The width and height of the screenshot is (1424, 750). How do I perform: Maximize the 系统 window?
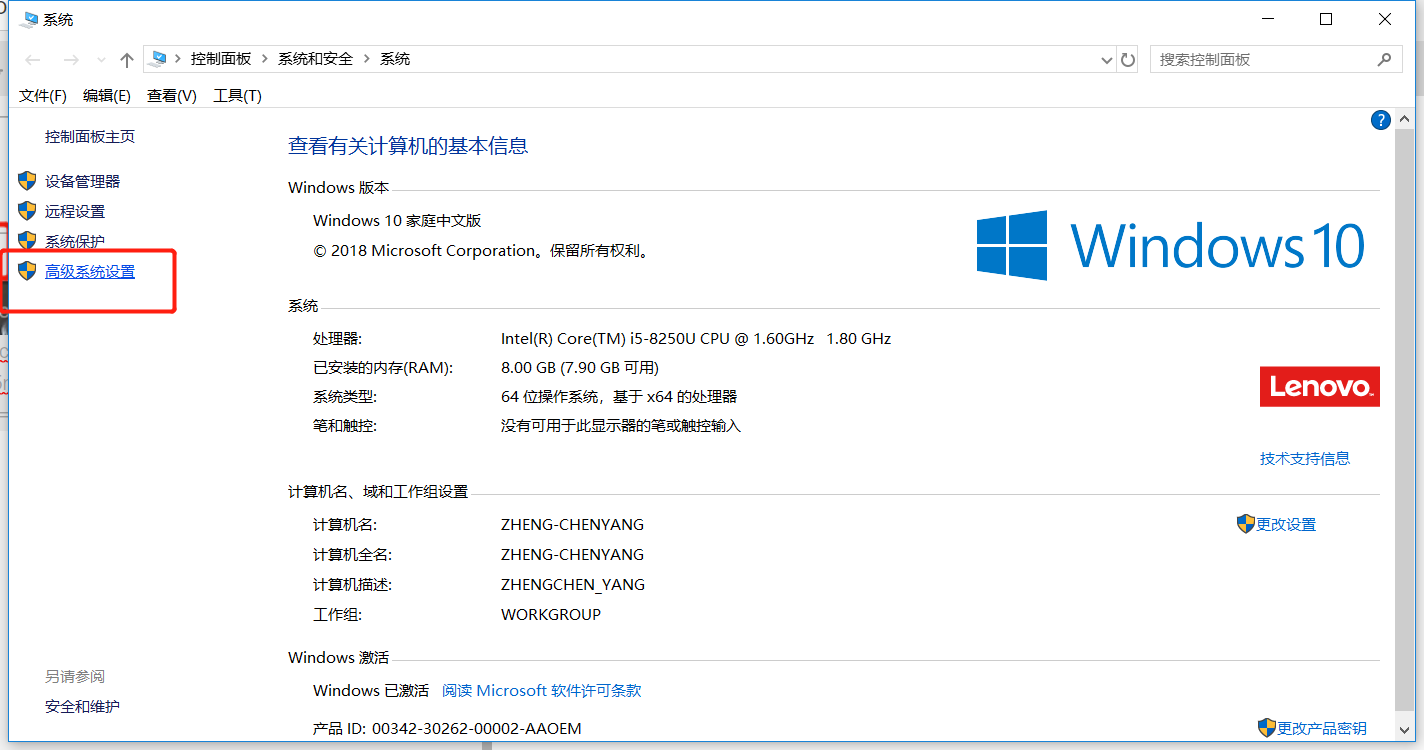coord(1326,19)
